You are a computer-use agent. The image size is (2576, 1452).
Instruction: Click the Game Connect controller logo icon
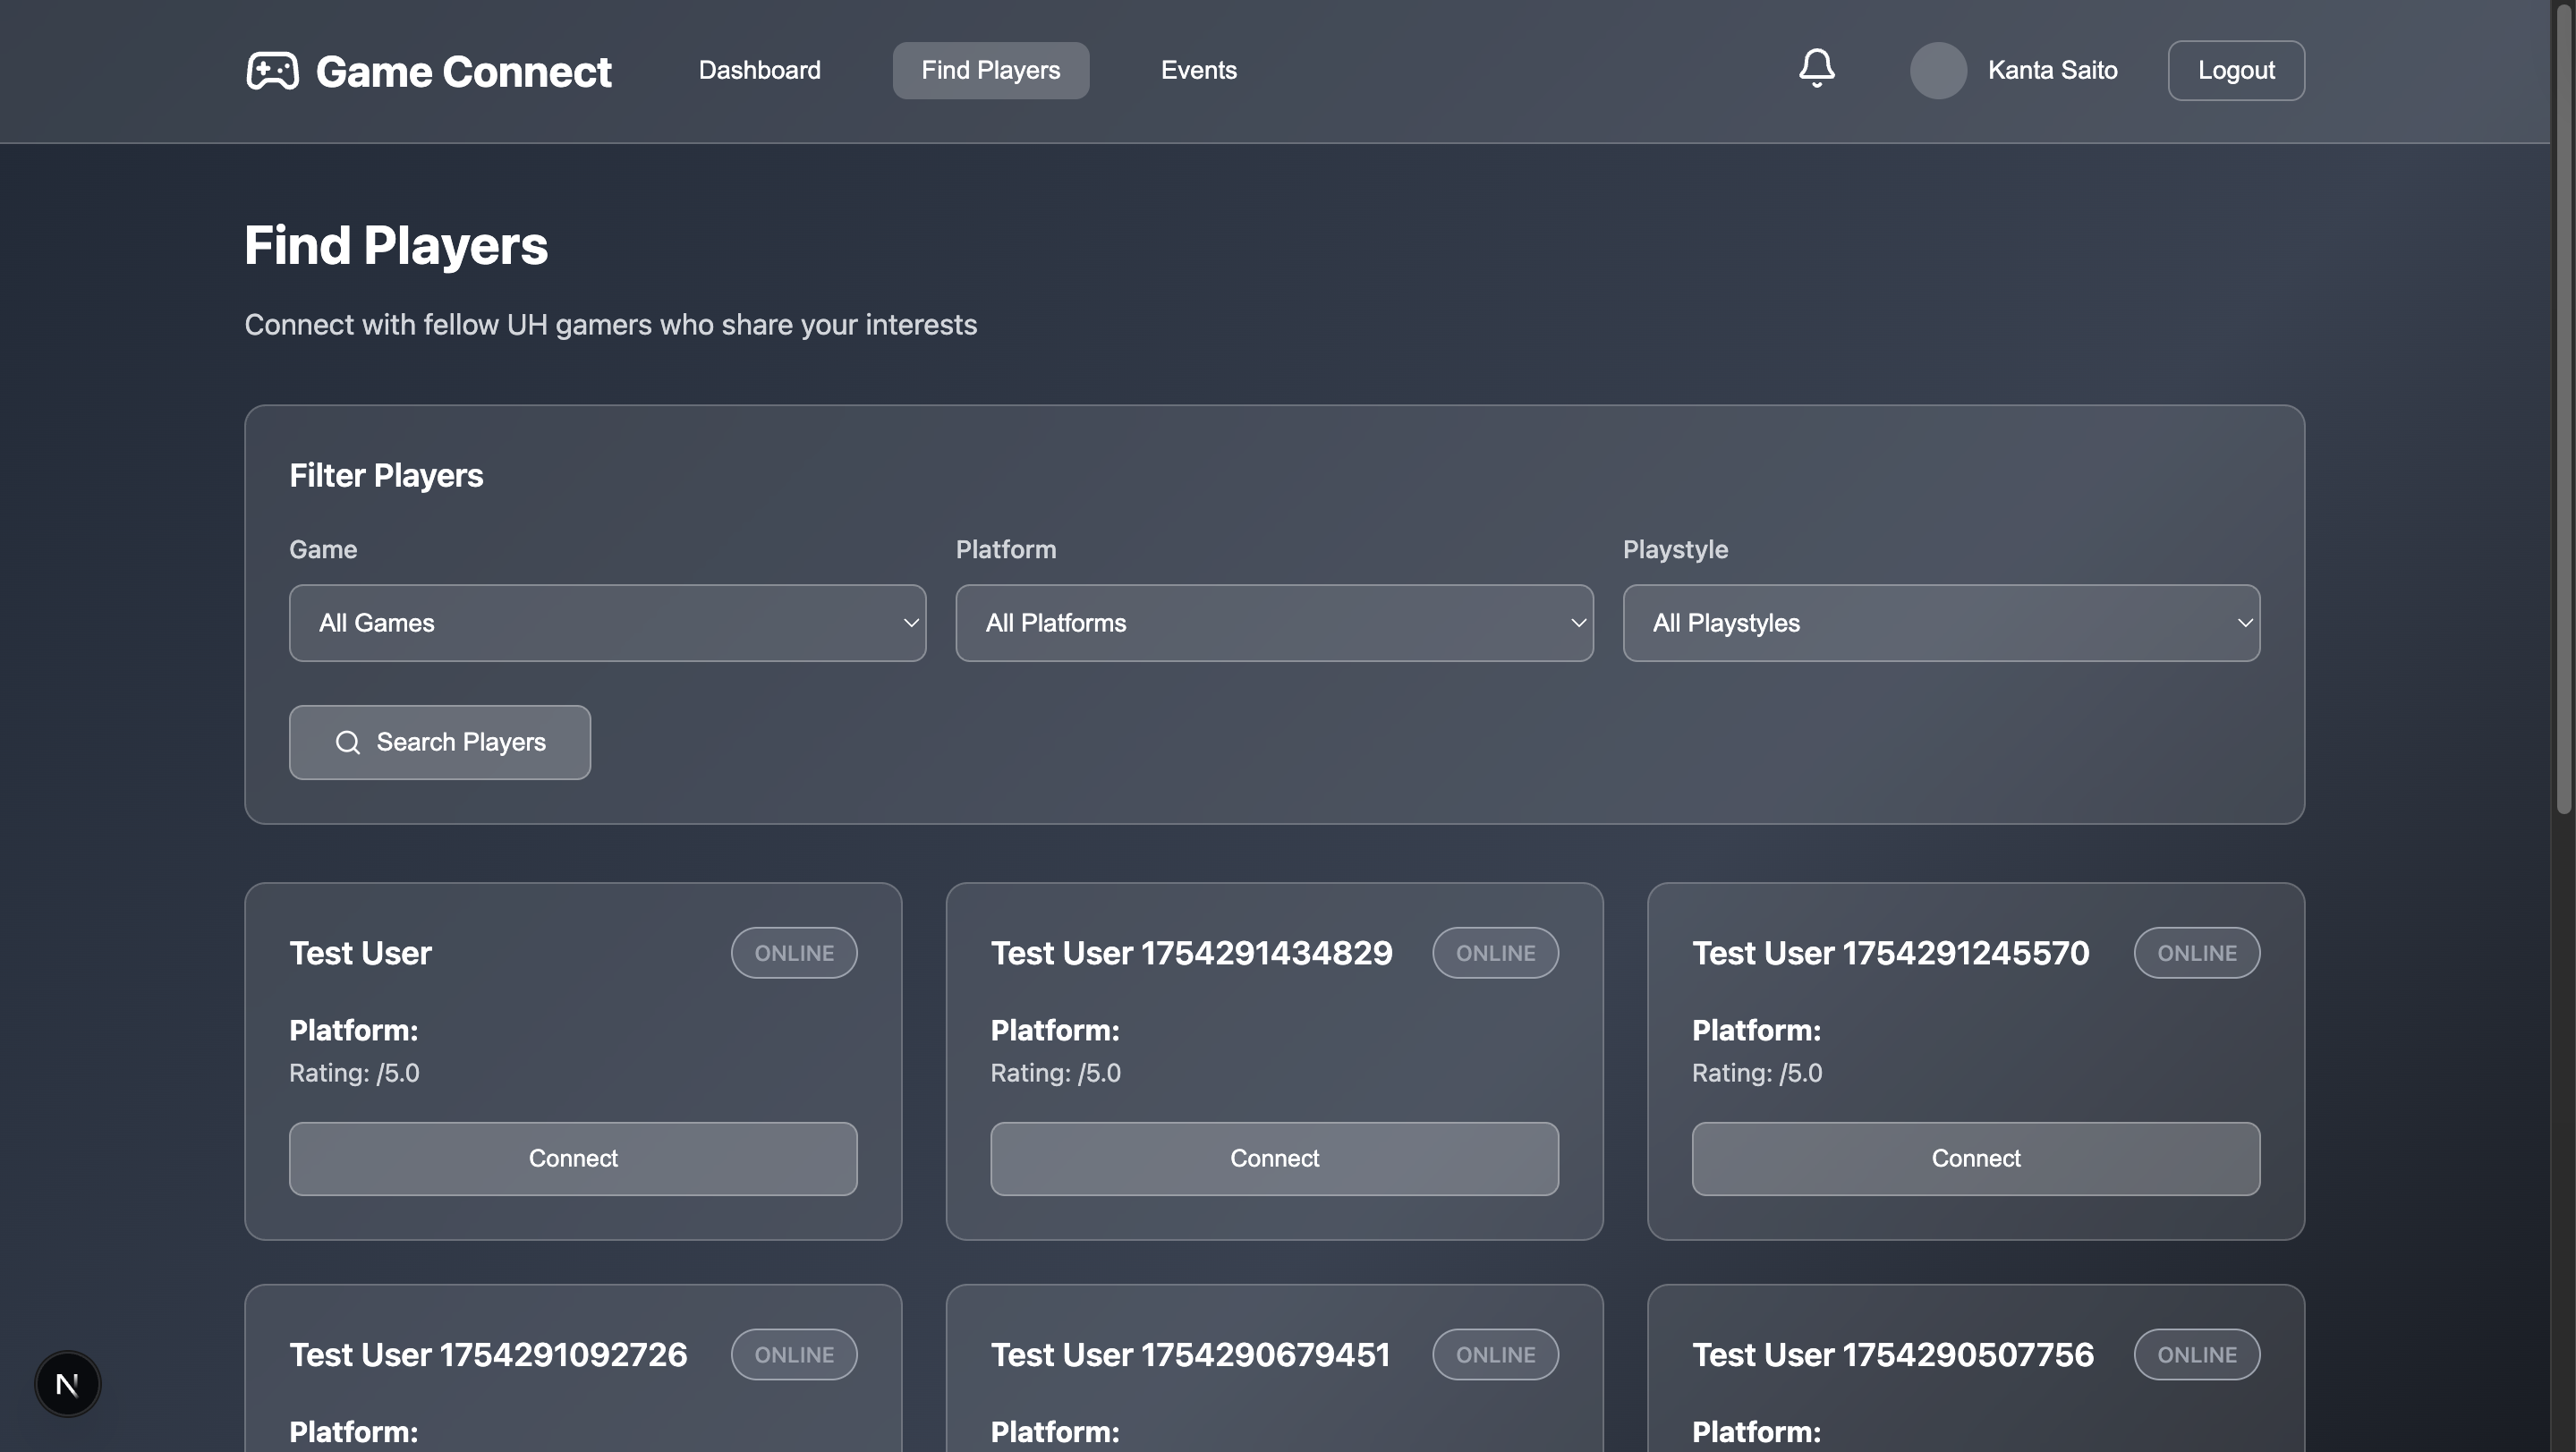tap(272, 71)
